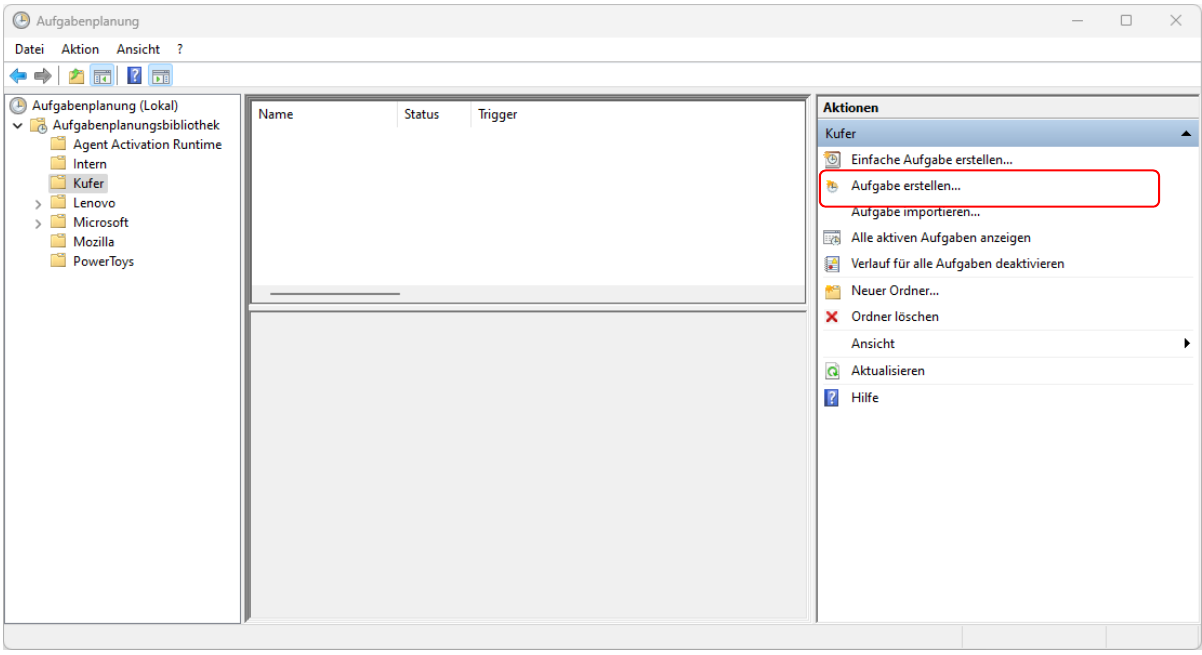Click the Einfache Aufgabe erstellen clock icon

click(x=832, y=159)
